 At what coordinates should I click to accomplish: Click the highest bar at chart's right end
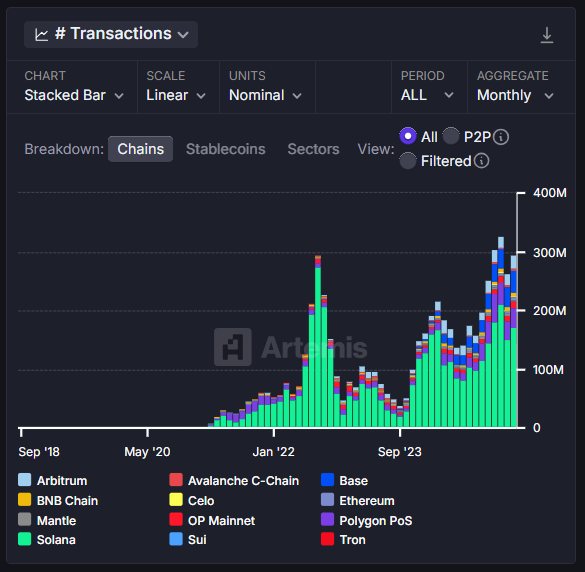point(501,332)
